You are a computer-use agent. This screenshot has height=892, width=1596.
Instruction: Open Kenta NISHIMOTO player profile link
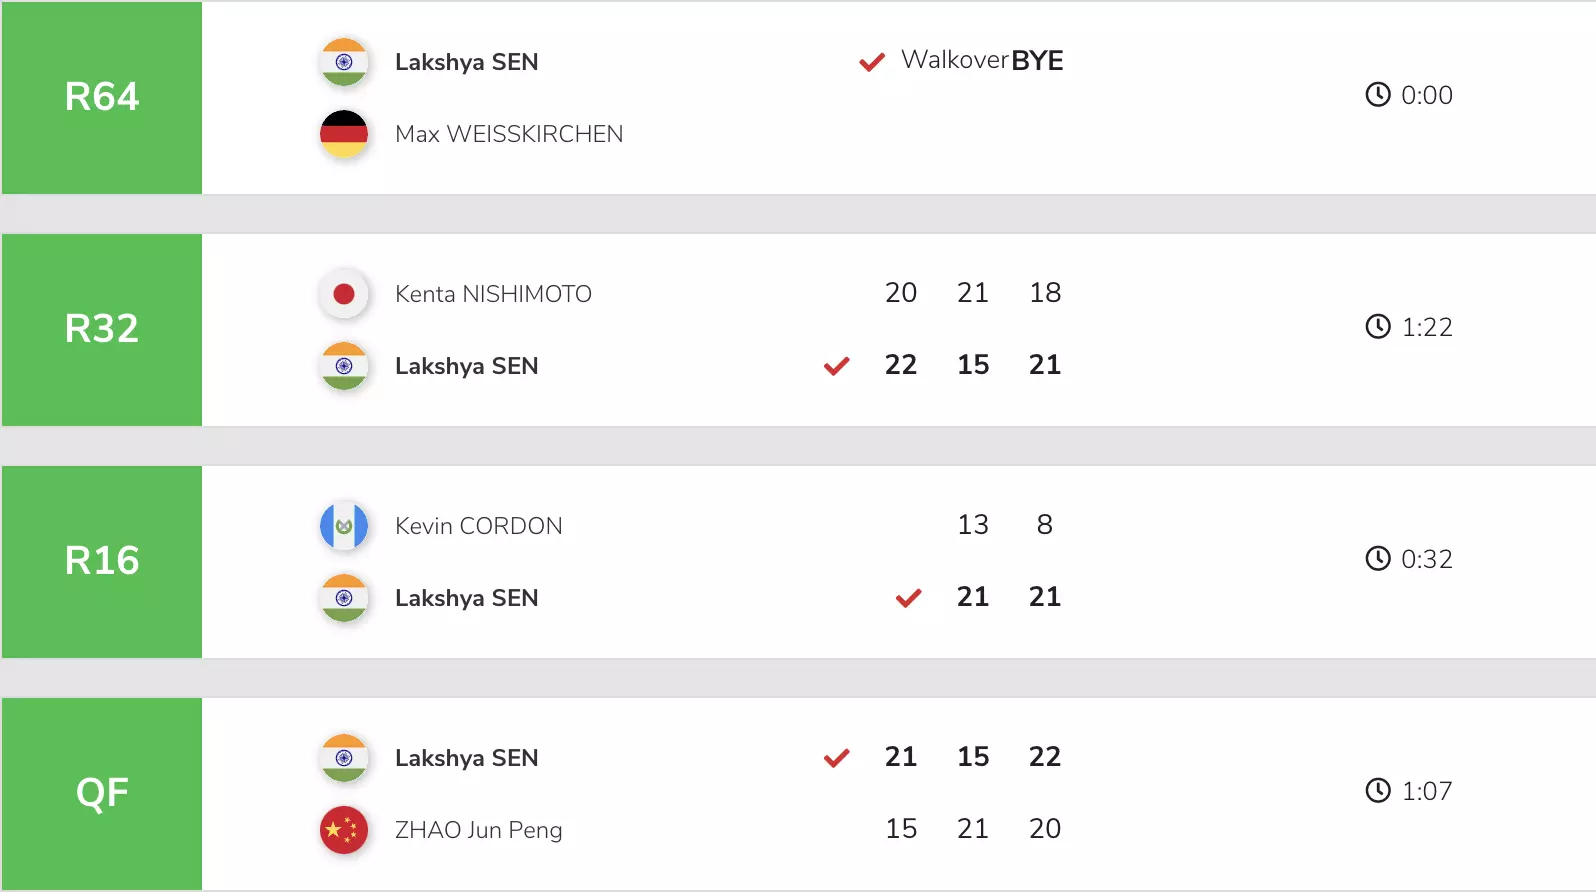(x=493, y=294)
